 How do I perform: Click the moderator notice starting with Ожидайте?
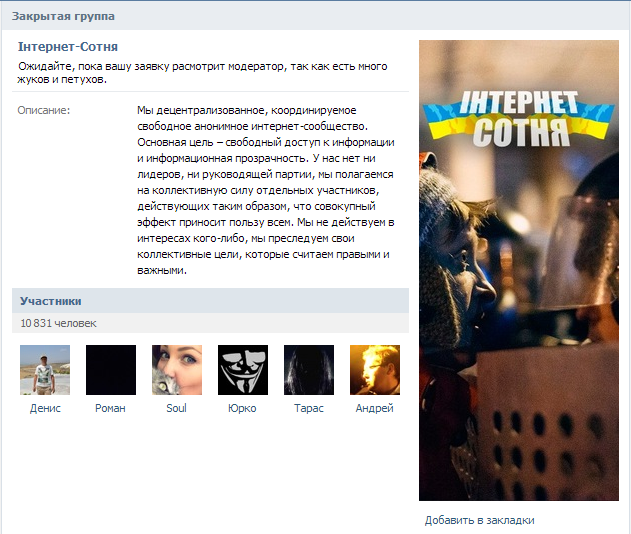[x=202, y=73]
